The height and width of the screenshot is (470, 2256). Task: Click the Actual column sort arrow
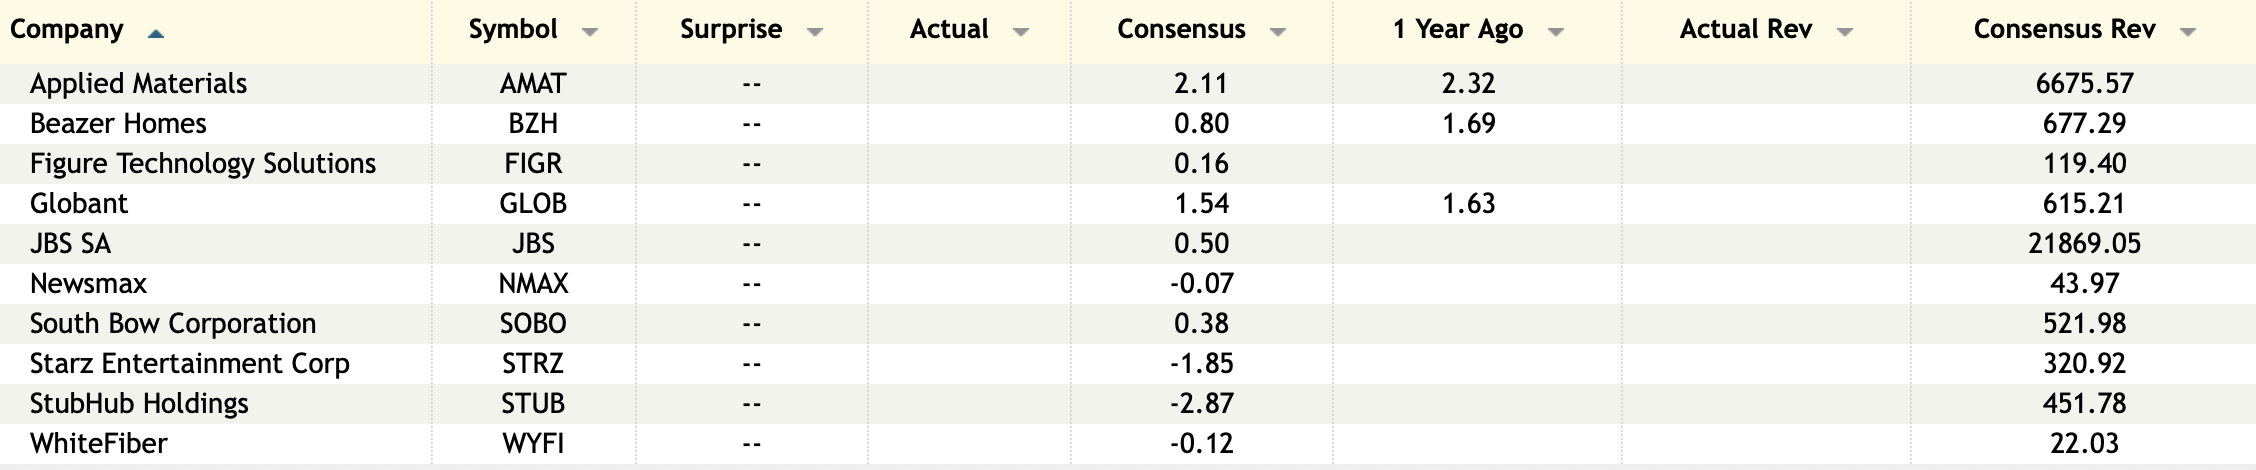coord(1021,33)
